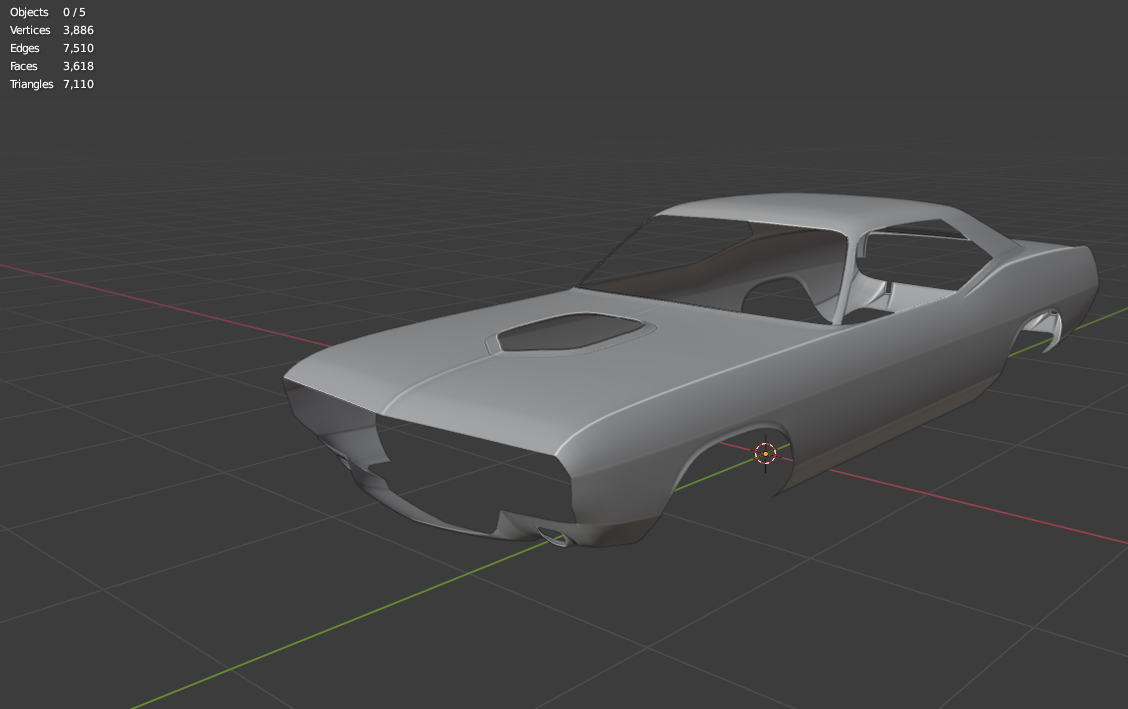
Task: Click the "Edges" statistics label
Action: point(24,48)
